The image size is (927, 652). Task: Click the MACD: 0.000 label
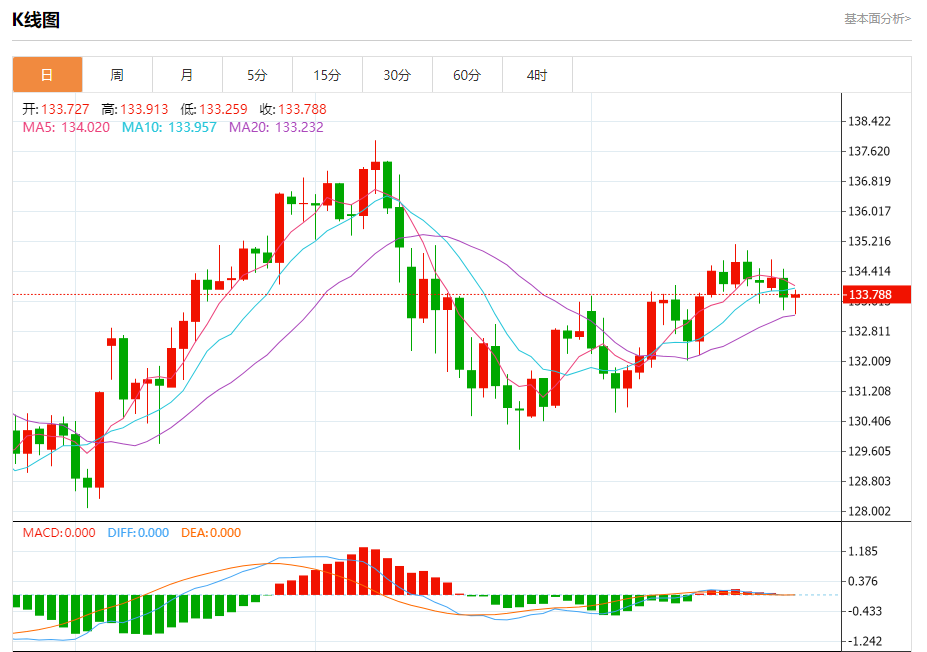pyautogui.click(x=59, y=533)
